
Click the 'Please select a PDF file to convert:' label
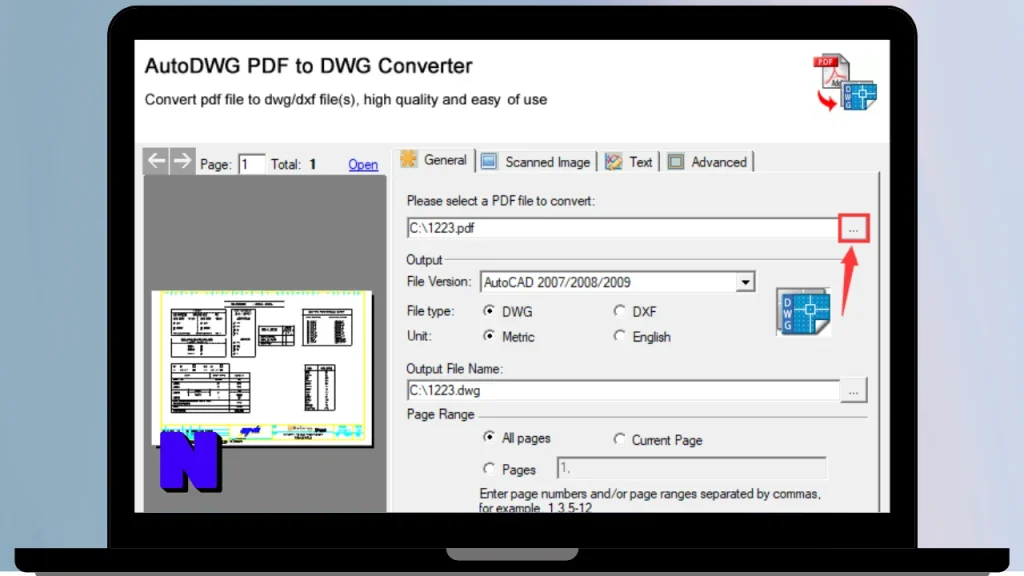point(501,201)
